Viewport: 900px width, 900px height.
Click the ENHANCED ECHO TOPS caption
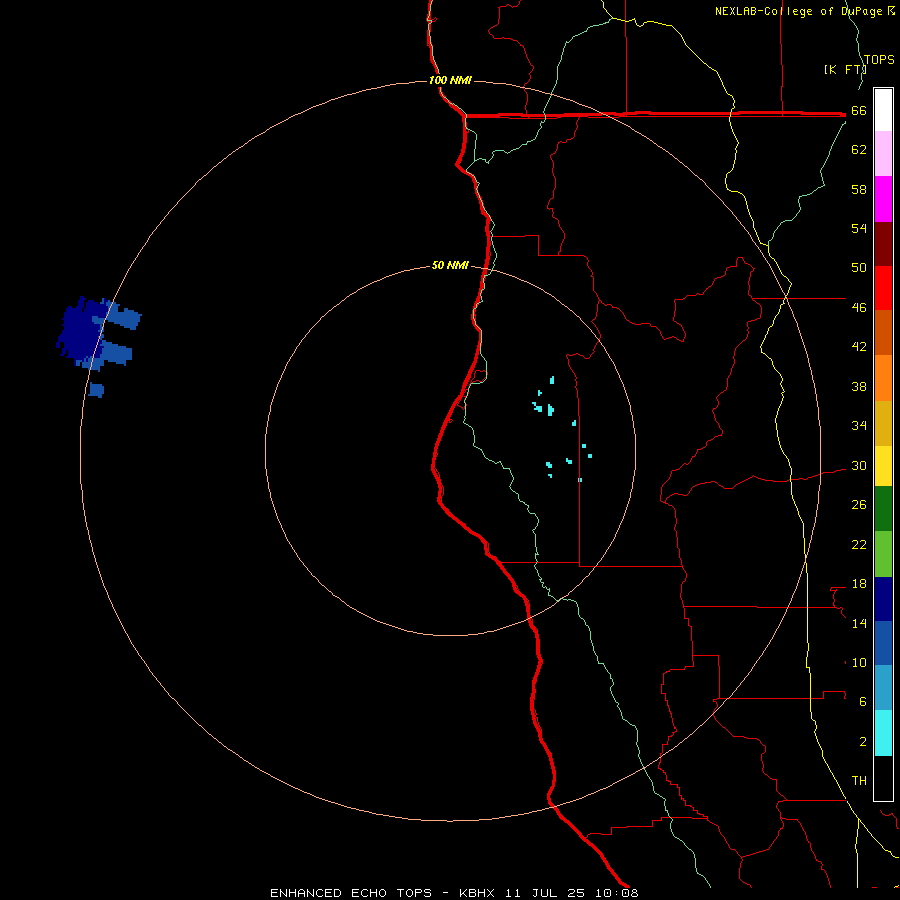pos(351,893)
